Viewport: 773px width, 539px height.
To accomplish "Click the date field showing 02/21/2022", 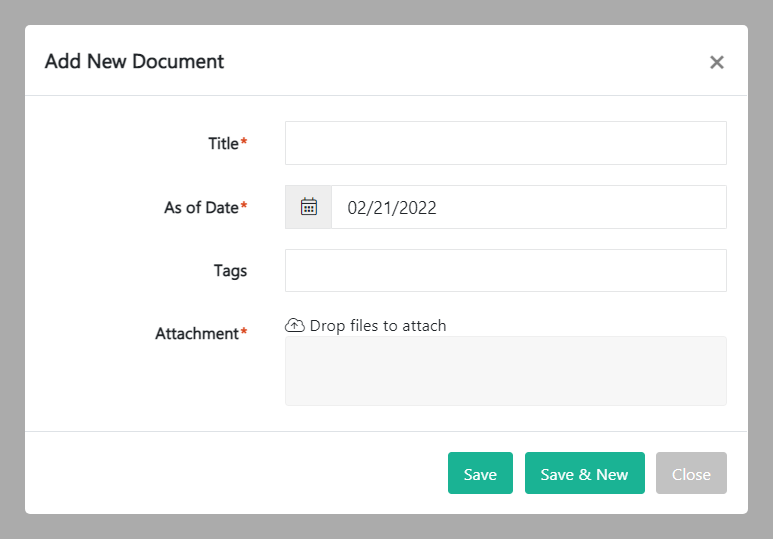I will (x=528, y=207).
